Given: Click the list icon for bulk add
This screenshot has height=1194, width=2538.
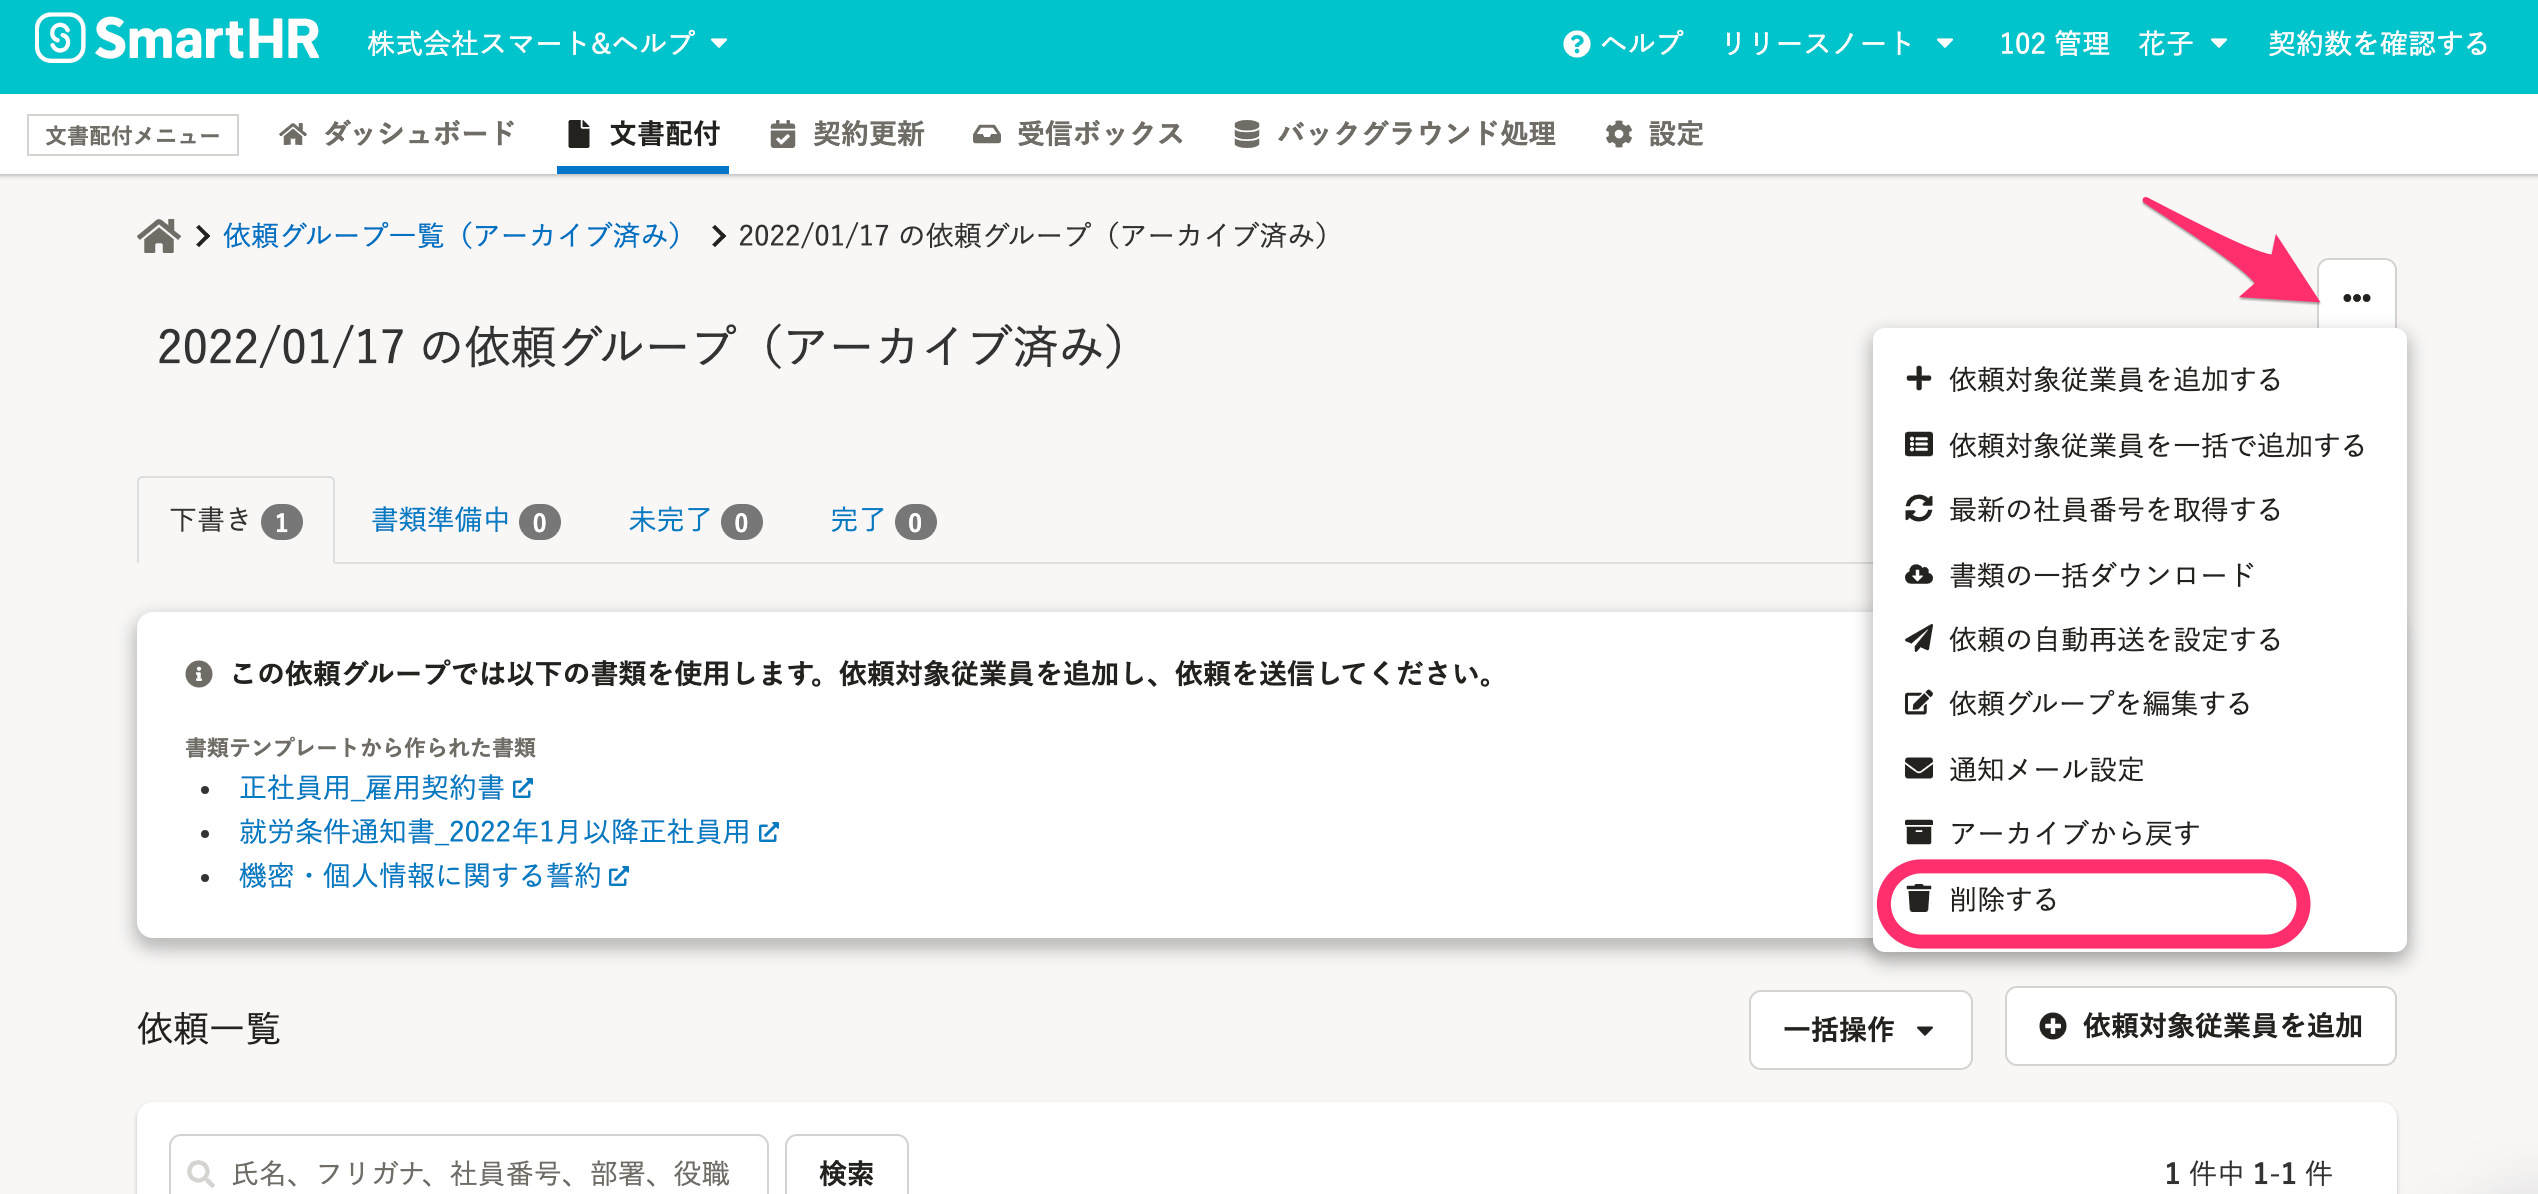Looking at the screenshot, I should click(1918, 444).
